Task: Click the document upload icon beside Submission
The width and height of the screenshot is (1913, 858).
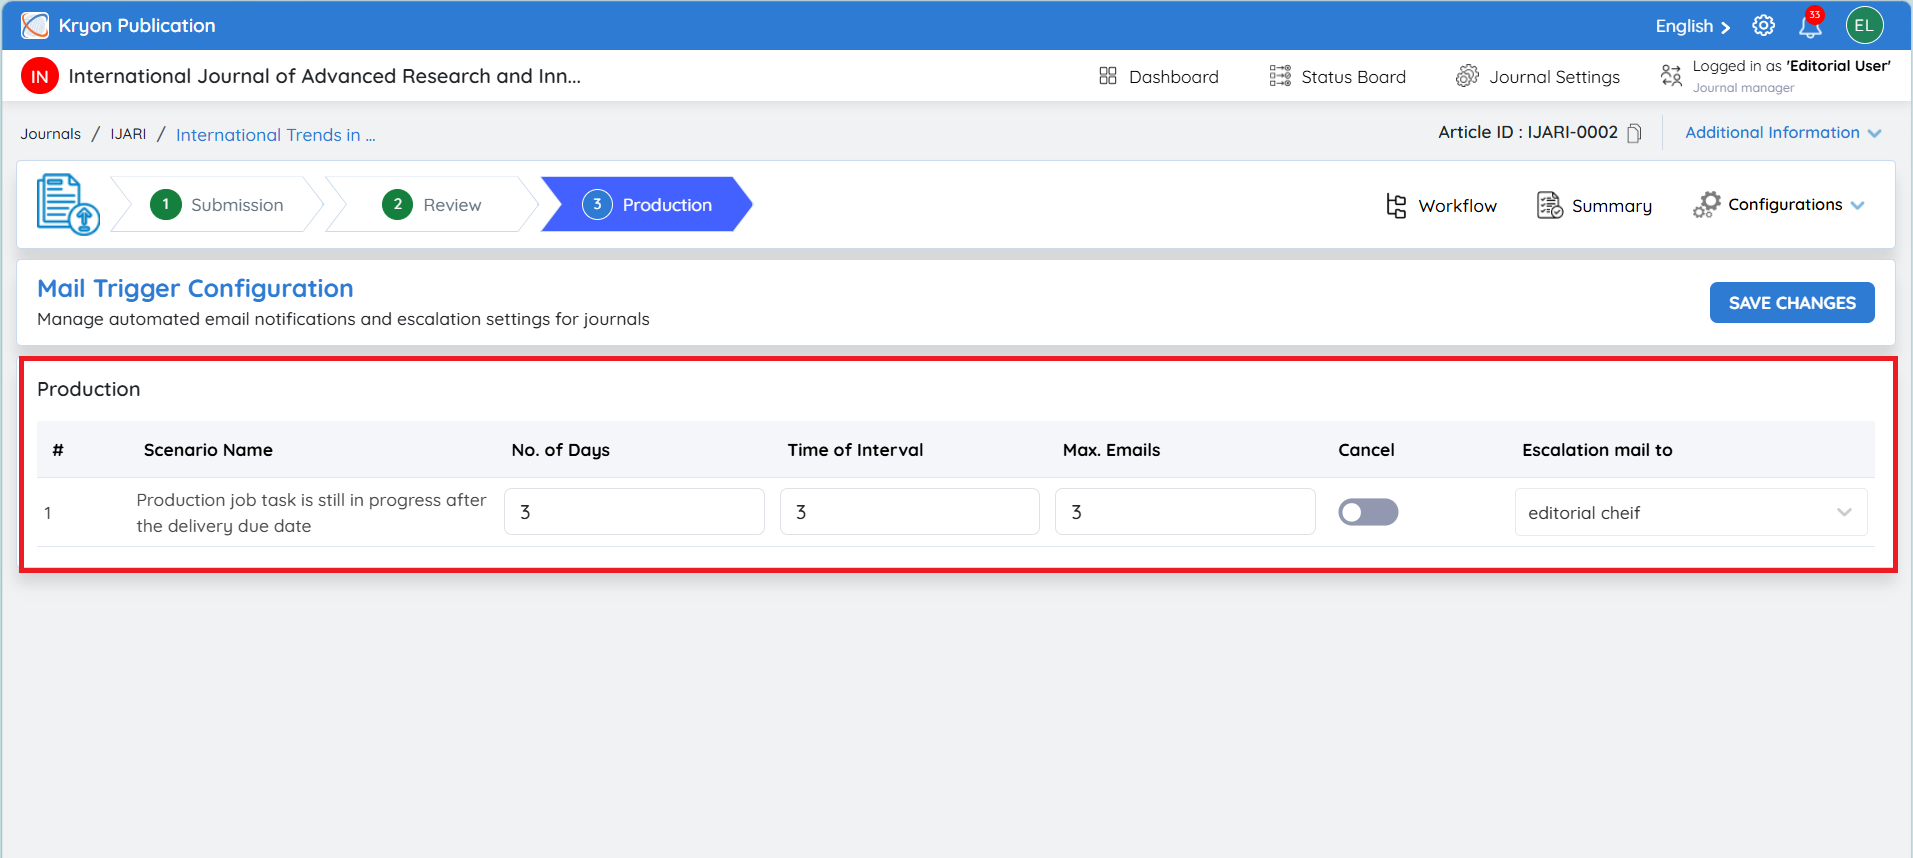Action: [68, 204]
